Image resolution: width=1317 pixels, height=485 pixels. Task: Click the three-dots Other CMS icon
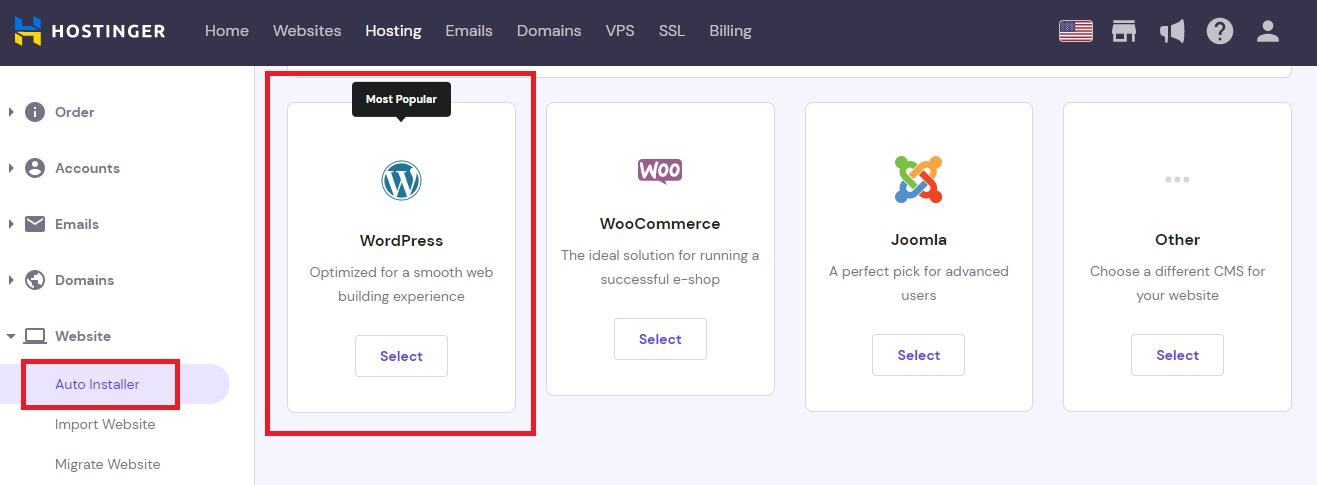[x=1177, y=180]
